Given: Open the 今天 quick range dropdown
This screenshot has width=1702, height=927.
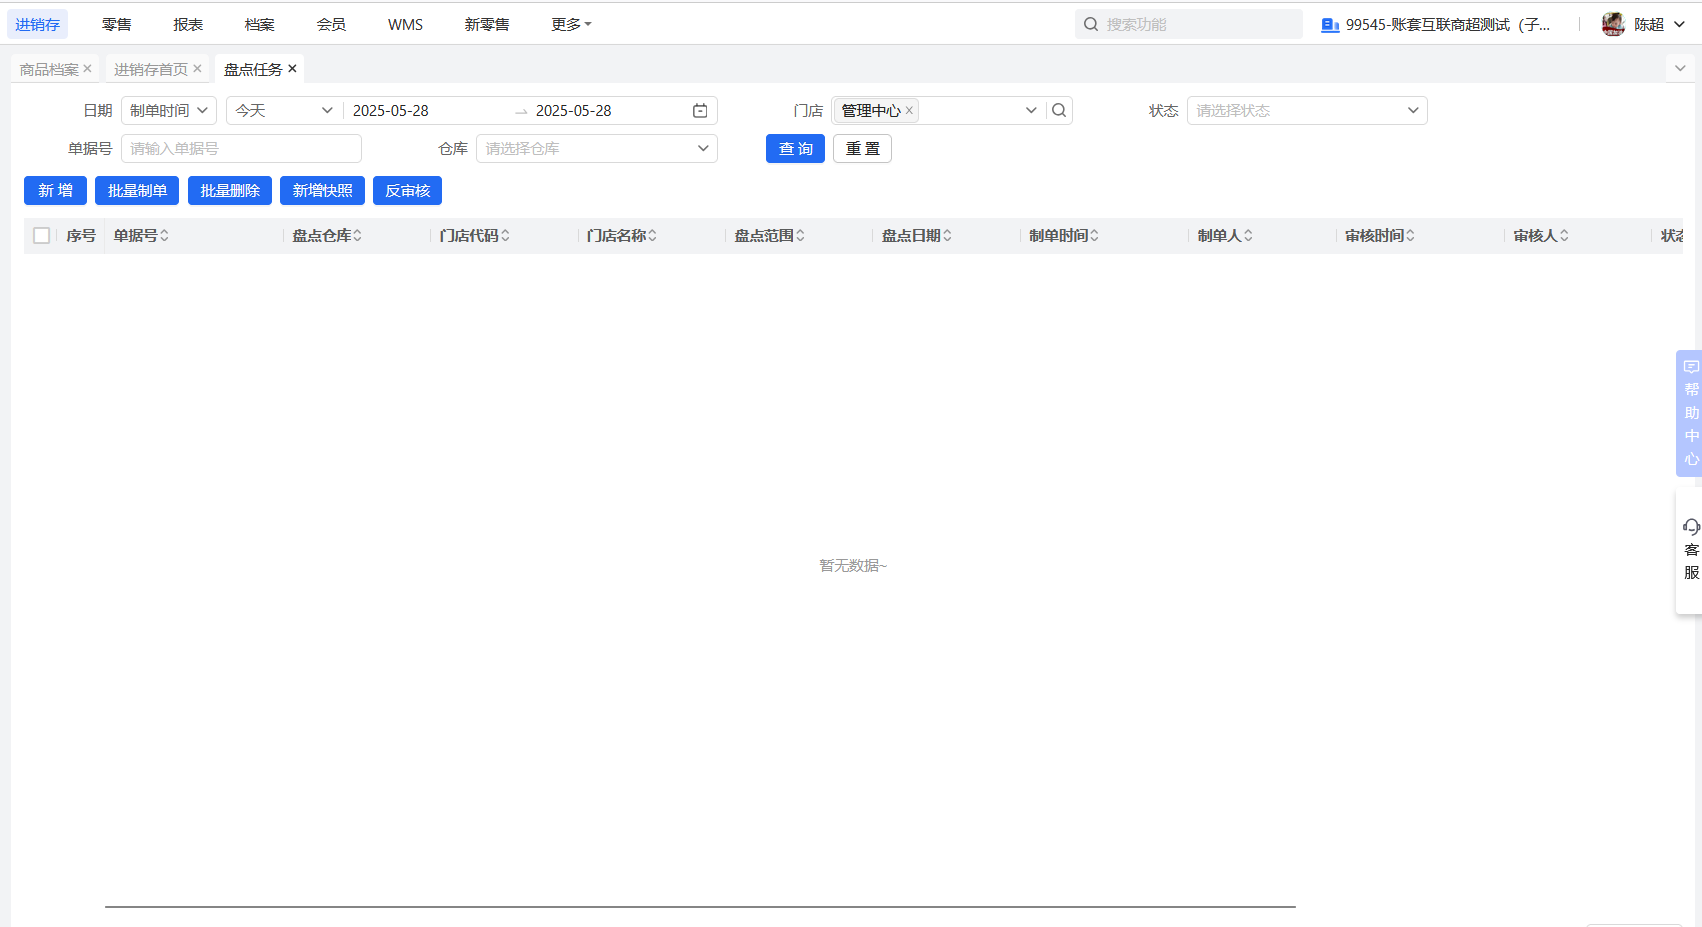Looking at the screenshot, I should 284,110.
